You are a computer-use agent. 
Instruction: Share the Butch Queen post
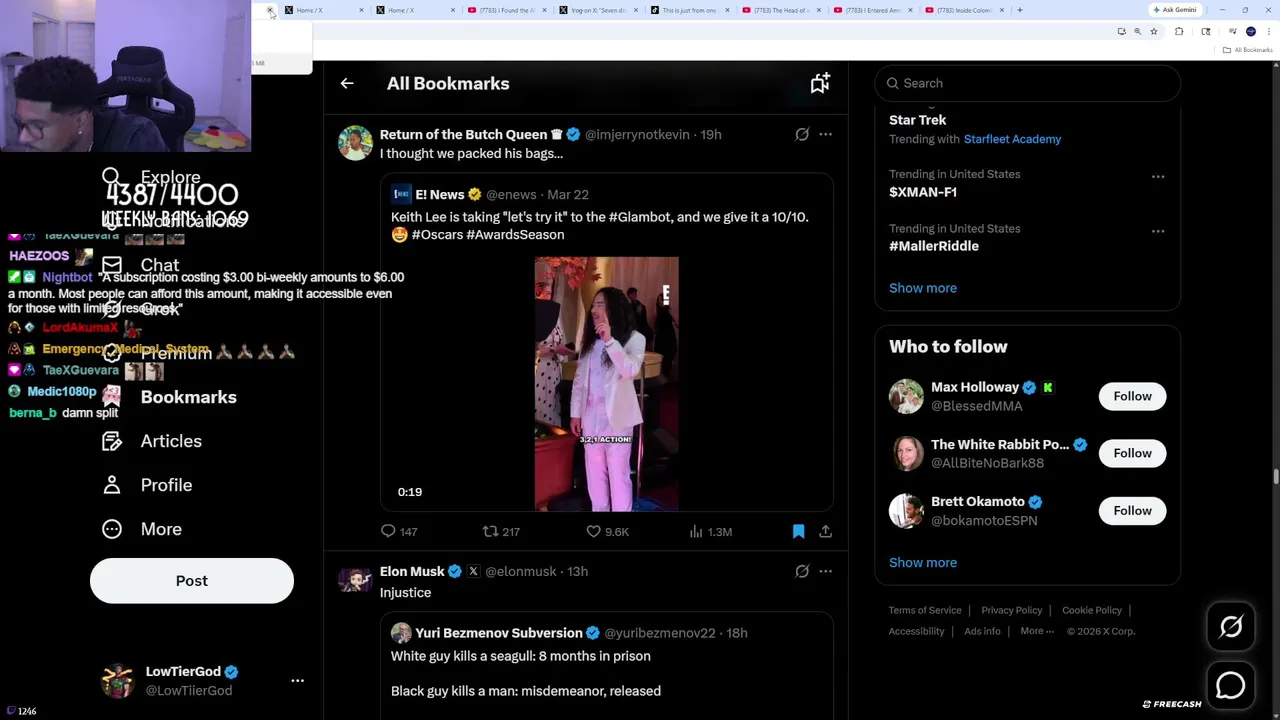click(826, 532)
